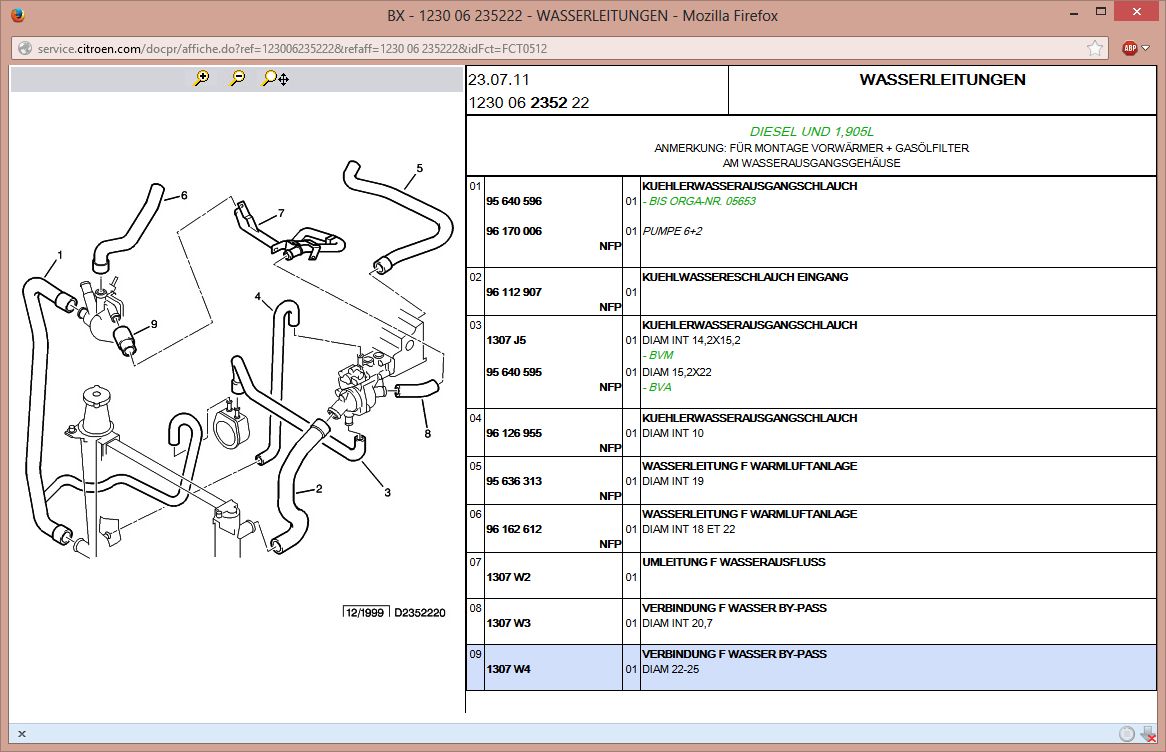Screen dimensions: 1166x752
Task: Click DIAM INT 18 ET 22 text
Action: 689,529
